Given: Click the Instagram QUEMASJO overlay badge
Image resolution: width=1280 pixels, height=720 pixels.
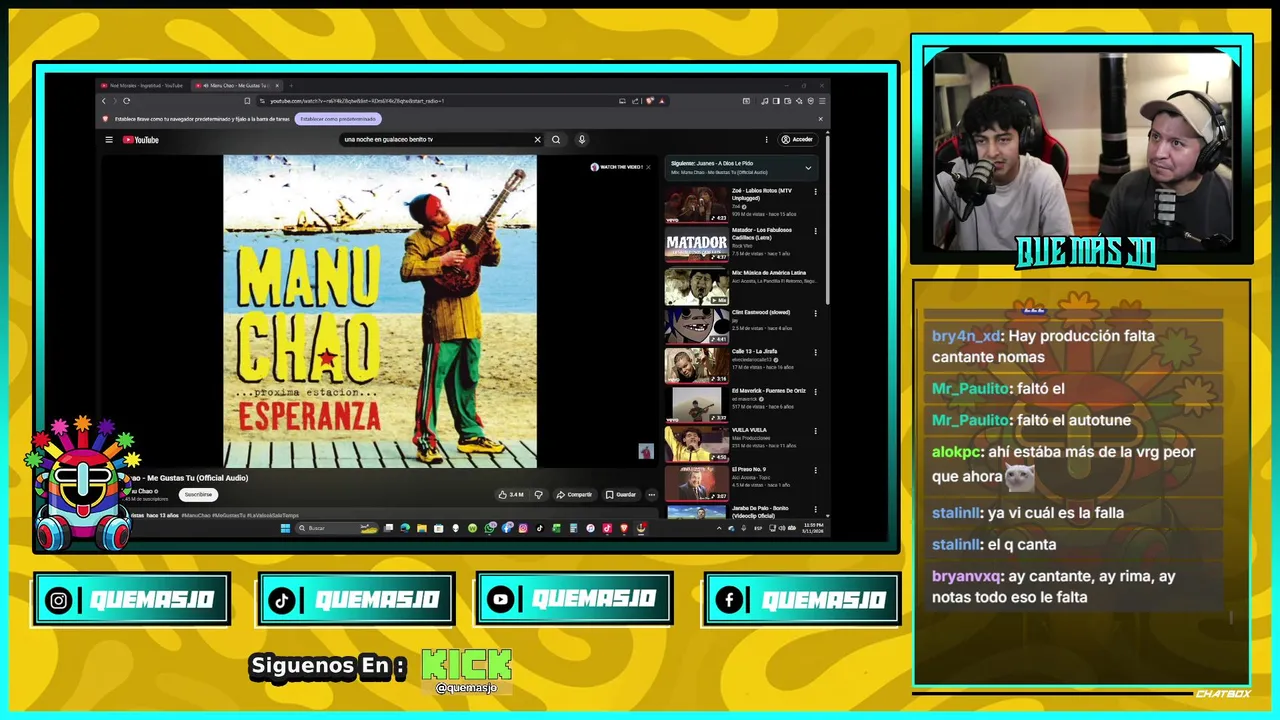Looking at the screenshot, I should tap(132, 599).
